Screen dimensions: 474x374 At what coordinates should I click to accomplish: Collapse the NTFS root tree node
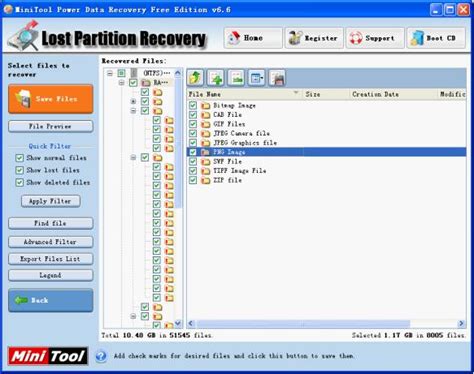pyautogui.click(x=110, y=73)
